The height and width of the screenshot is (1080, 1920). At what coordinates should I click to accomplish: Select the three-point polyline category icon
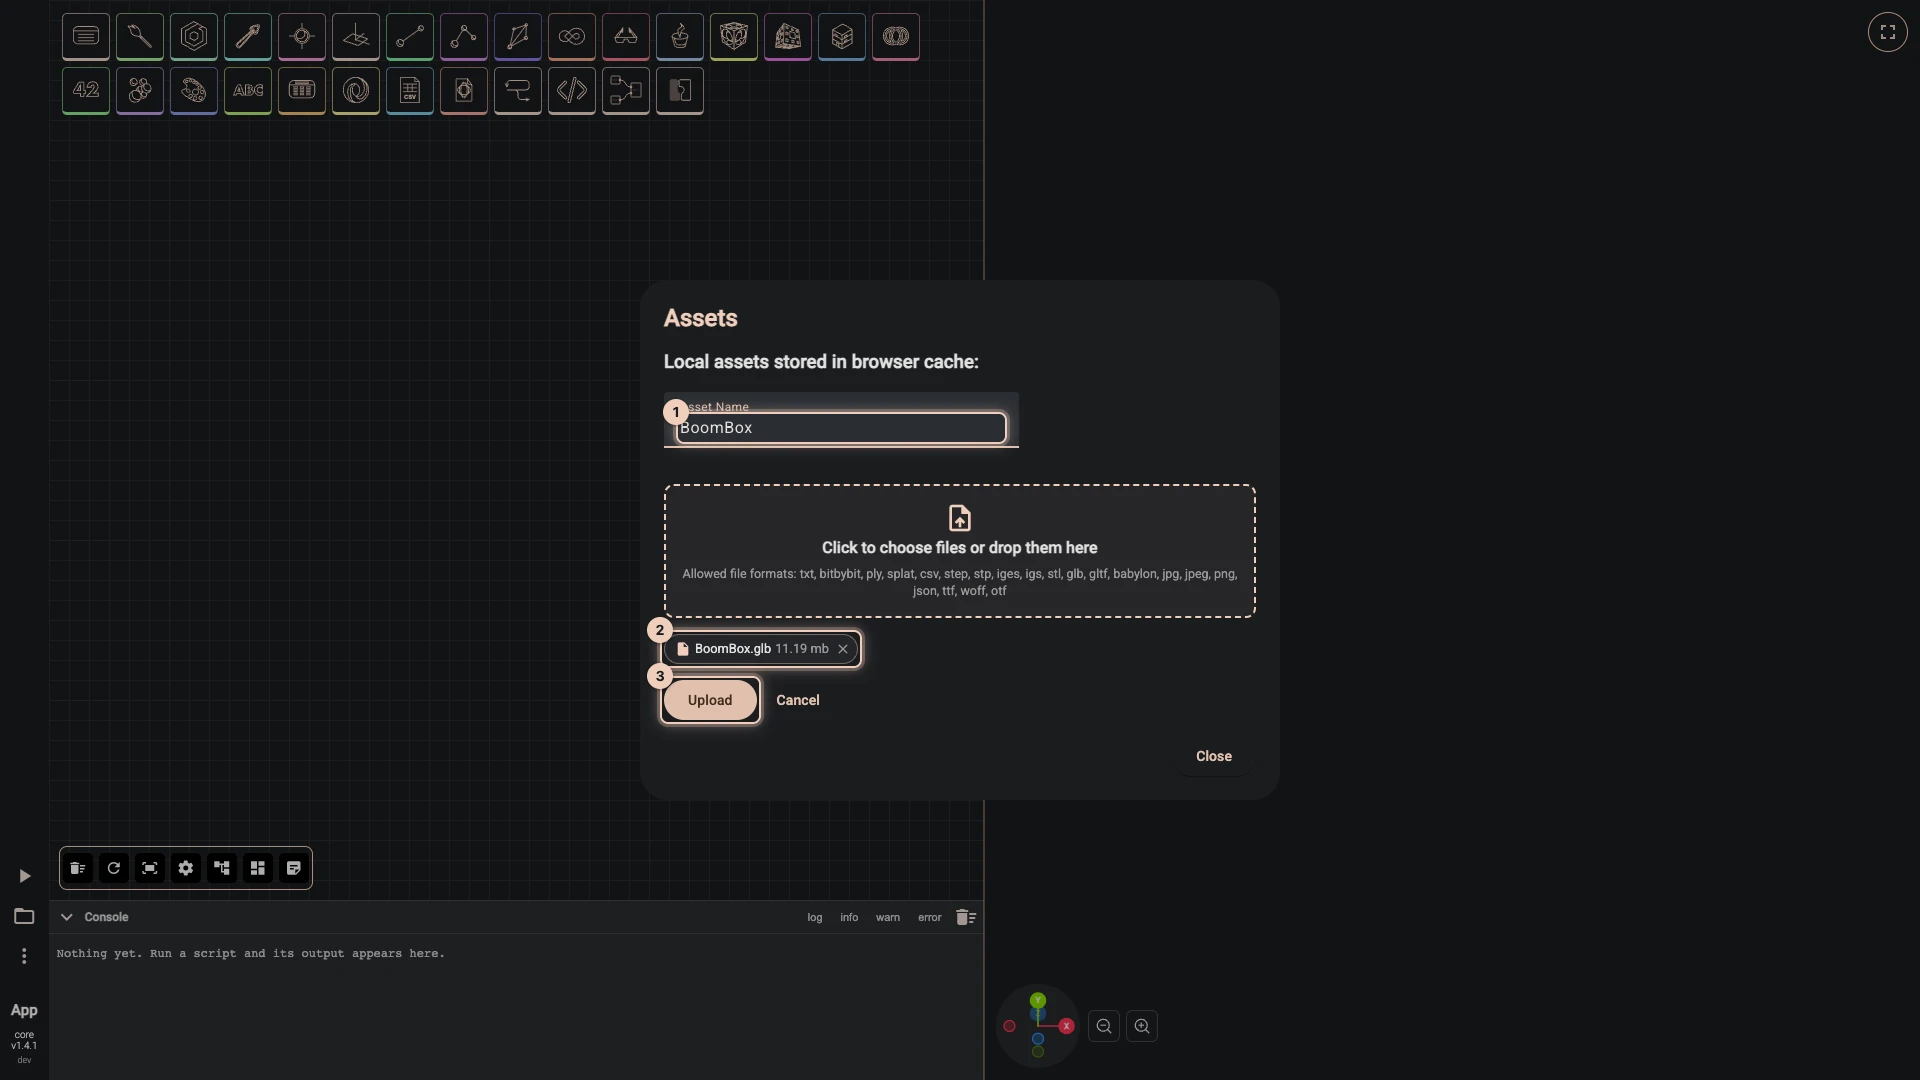click(x=464, y=37)
